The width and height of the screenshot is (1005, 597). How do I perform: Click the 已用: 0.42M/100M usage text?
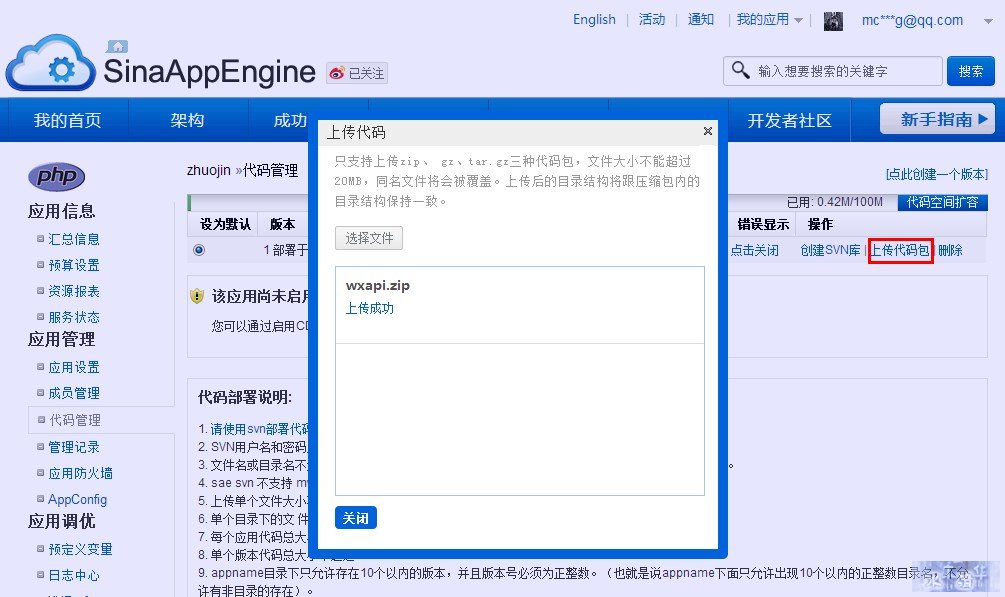point(835,202)
